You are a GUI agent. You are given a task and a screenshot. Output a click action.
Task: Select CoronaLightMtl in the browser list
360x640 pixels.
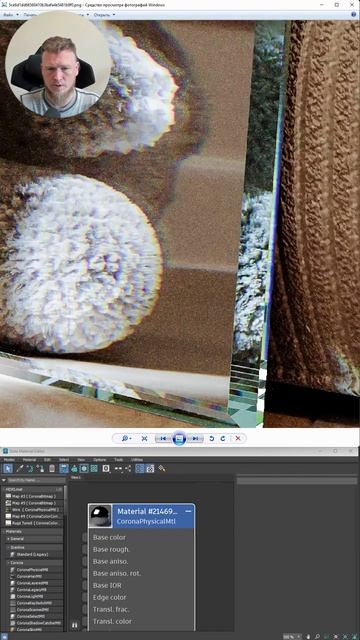35,596
